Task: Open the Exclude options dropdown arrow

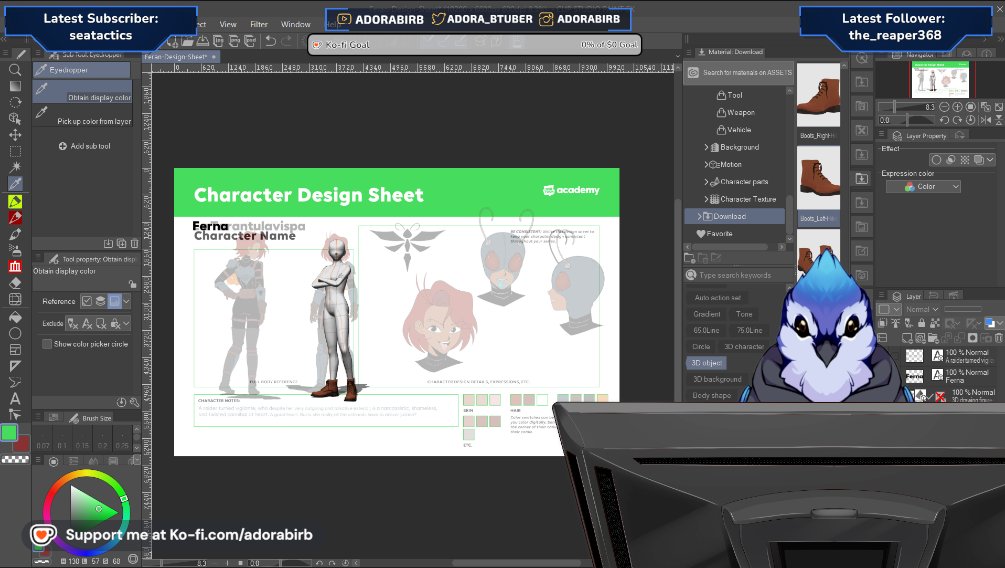Action: [127, 324]
